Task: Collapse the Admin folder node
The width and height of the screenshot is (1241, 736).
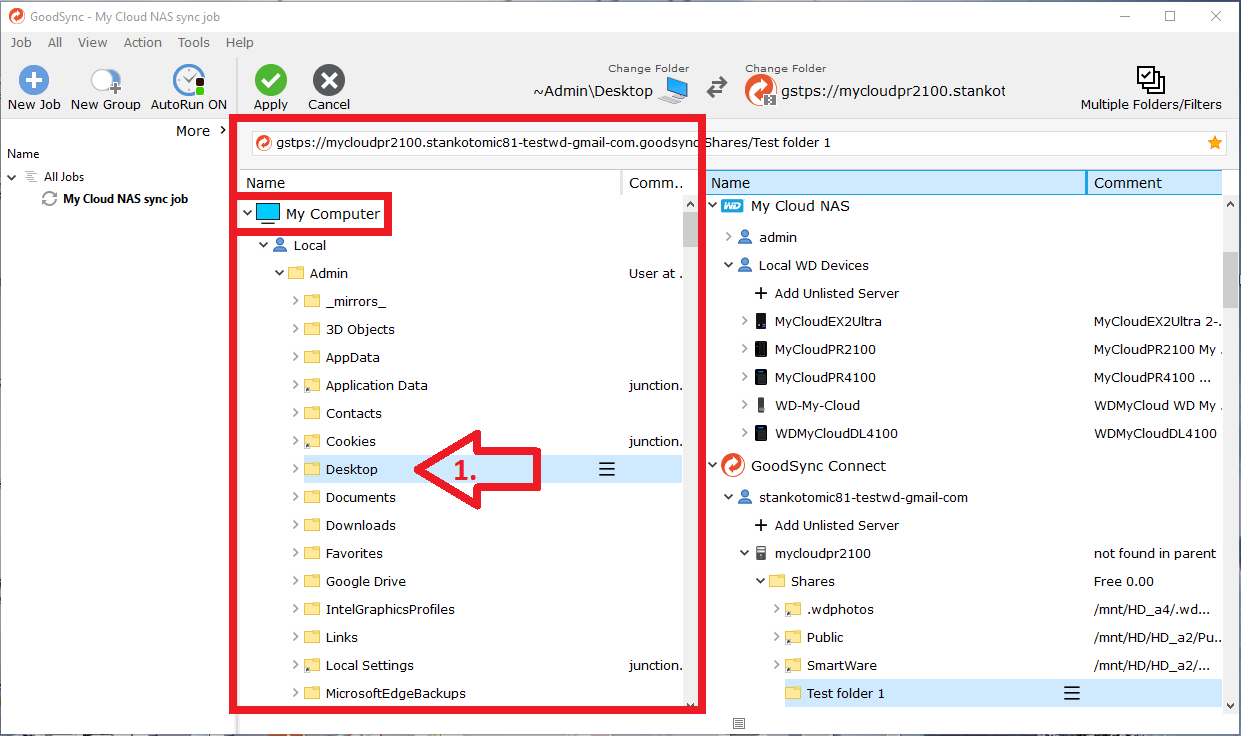Action: tap(280, 273)
